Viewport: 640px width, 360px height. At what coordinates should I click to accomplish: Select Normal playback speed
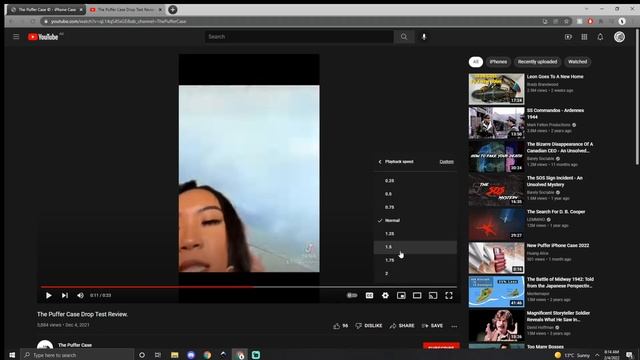click(x=415, y=220)
